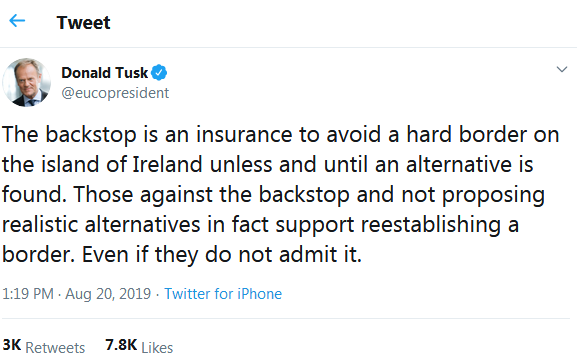Viewport: 577px width, 364px height.
Task: Click the Tweet header title
Action: (84, 23)
